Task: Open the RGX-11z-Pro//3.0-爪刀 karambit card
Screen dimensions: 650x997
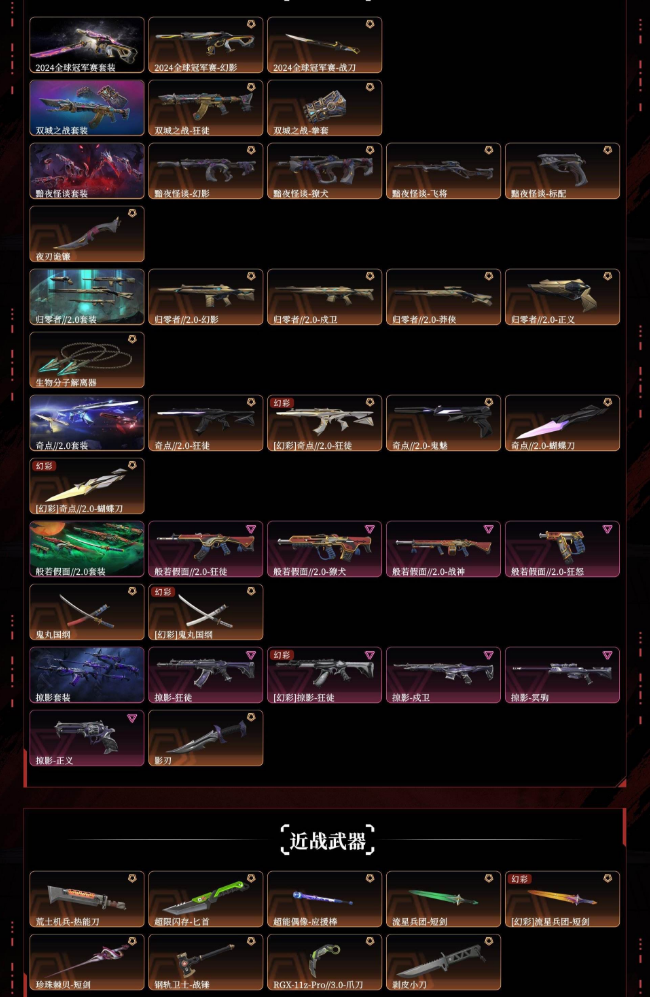Action: (324, 962)
